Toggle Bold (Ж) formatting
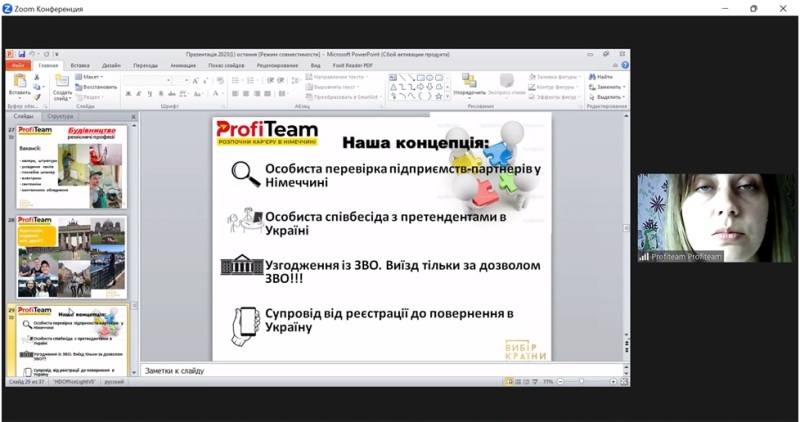 pyautogui.click(x=129, y=94)
